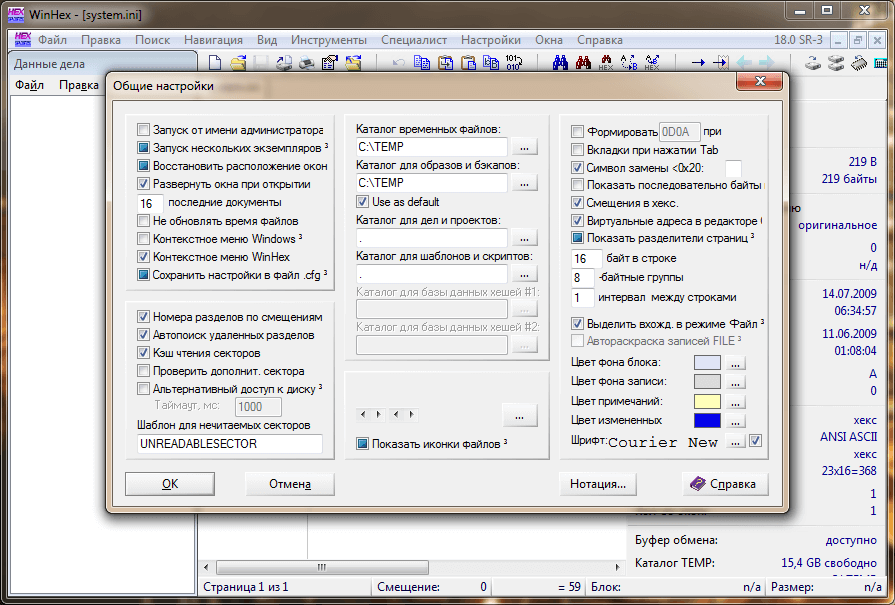The width and height of the screenshot is (895, 605).
Task: Open the 'Инструменты' menu
Action: coord(329,40)
